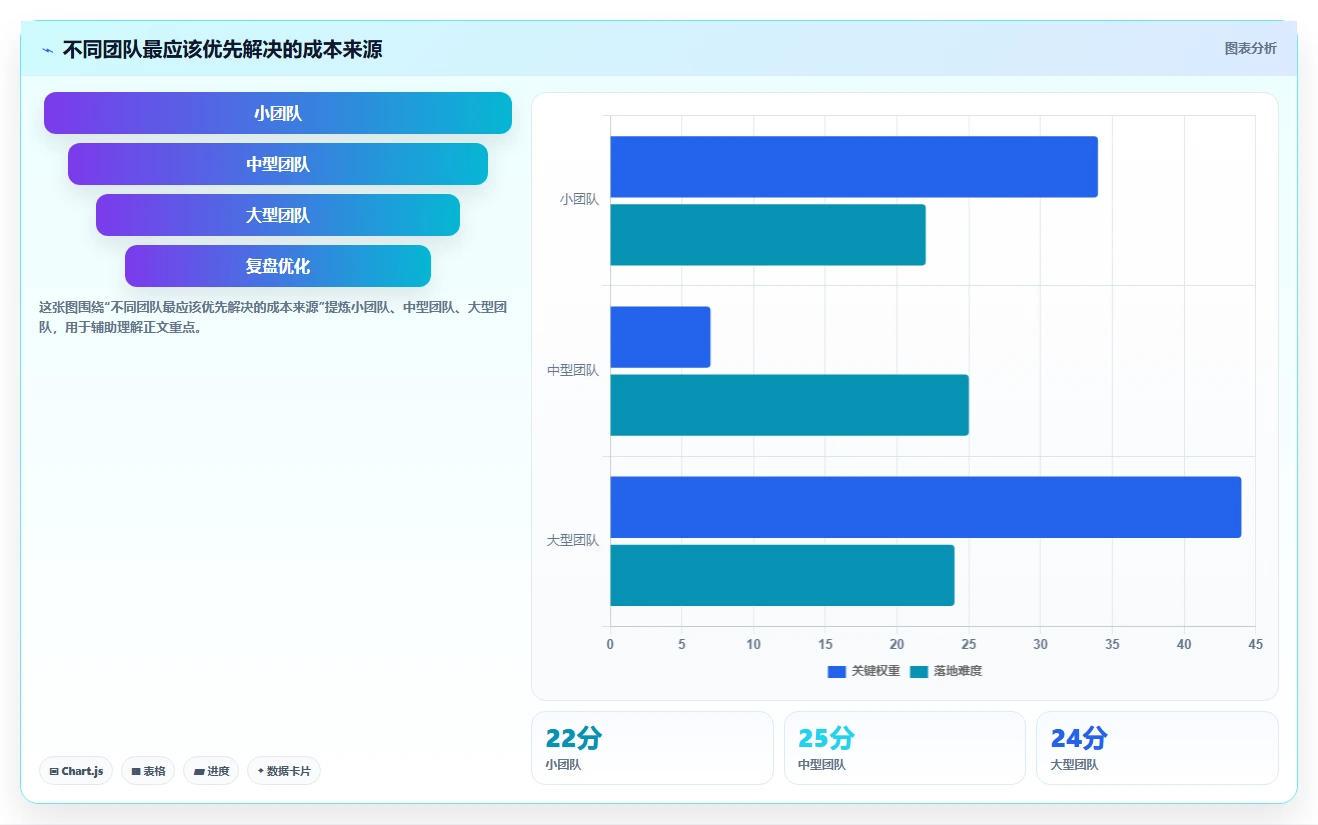Click the description paragraph under the funnel
Image resolution: width=1318 pixels, height=825 pixels.
click(273, 317)
